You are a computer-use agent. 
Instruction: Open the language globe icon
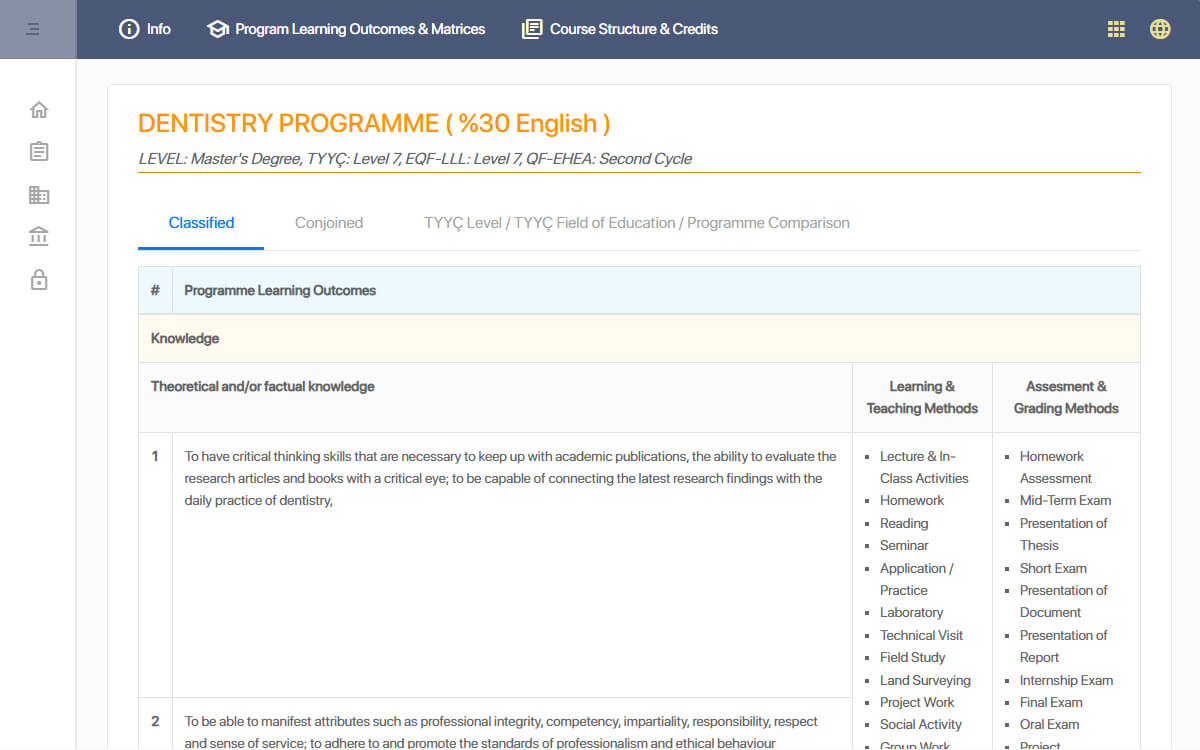pos(1160,29)
